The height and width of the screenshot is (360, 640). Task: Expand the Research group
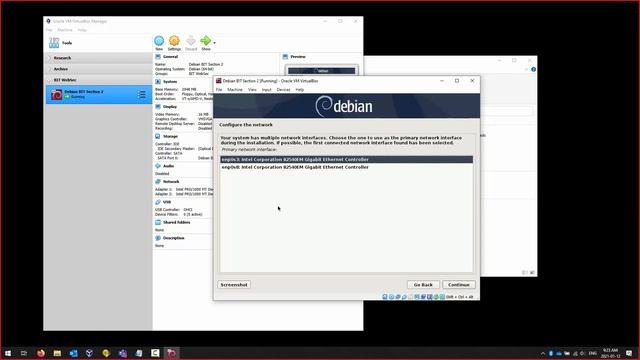click(x=50, y=58)
